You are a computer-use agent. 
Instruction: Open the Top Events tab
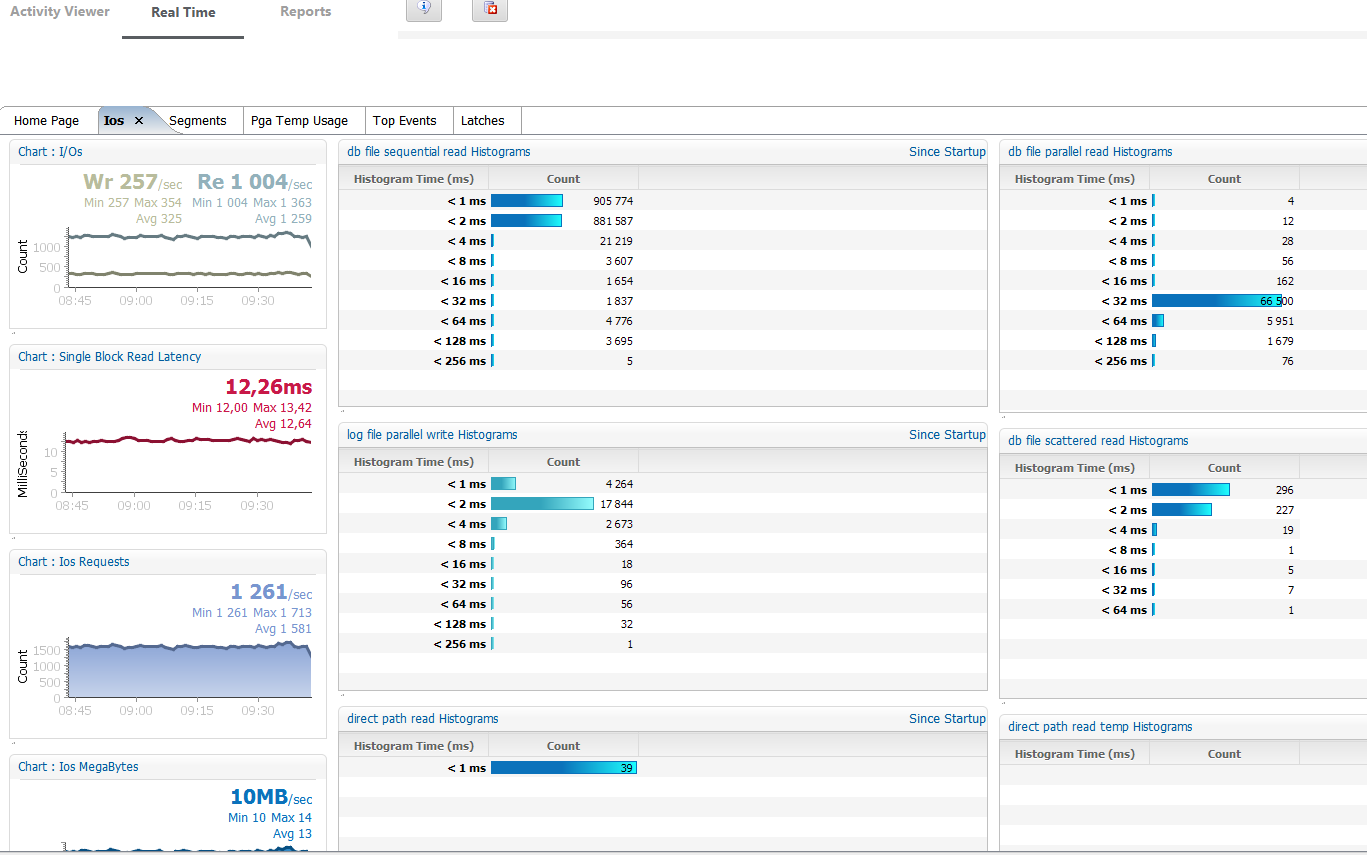tap(404, 121)
